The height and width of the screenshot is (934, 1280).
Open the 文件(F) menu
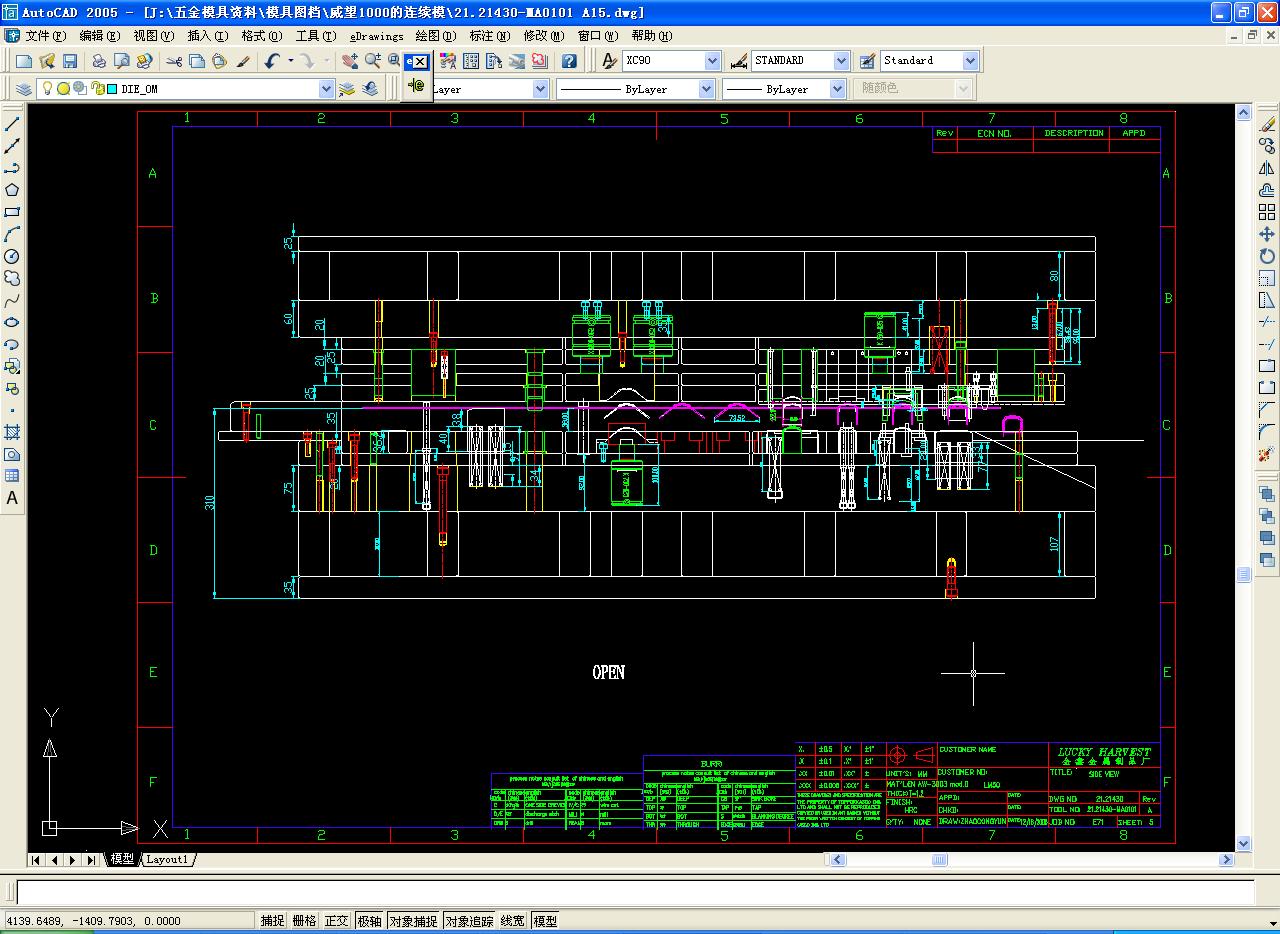[45, 36]
